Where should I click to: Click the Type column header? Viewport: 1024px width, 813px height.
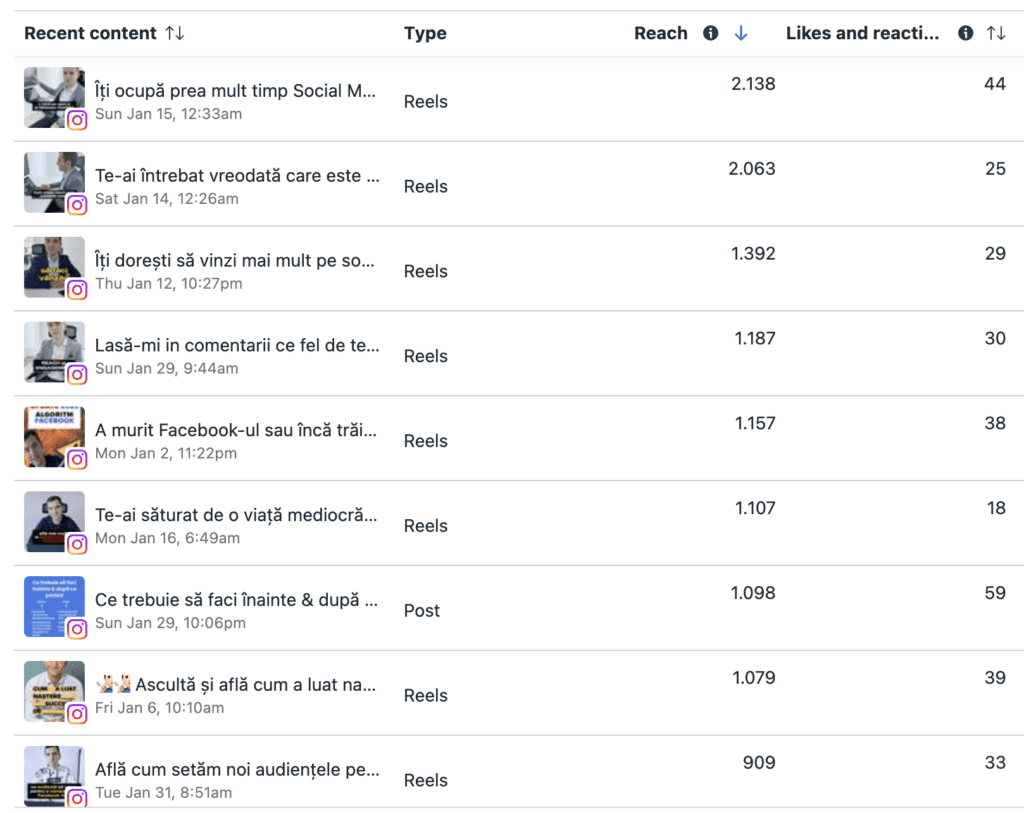click(x=425, y=33)
